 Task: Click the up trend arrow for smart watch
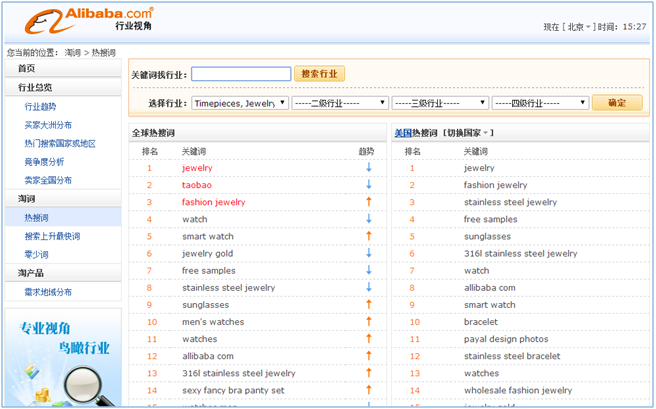point(369,236)
